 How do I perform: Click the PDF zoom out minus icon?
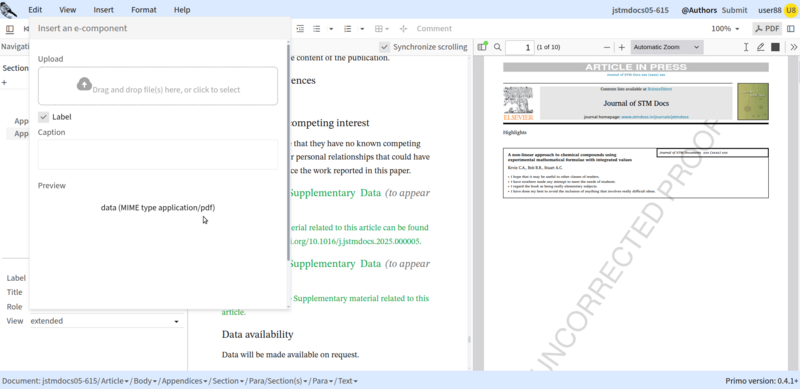coord(607,47)
